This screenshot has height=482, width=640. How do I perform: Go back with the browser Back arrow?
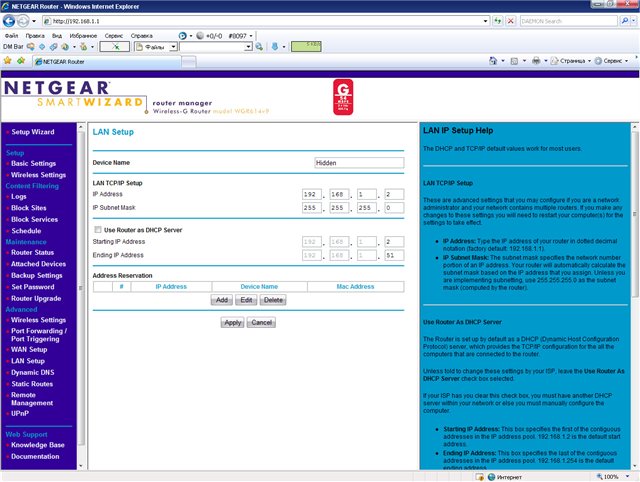click(9, 20)
